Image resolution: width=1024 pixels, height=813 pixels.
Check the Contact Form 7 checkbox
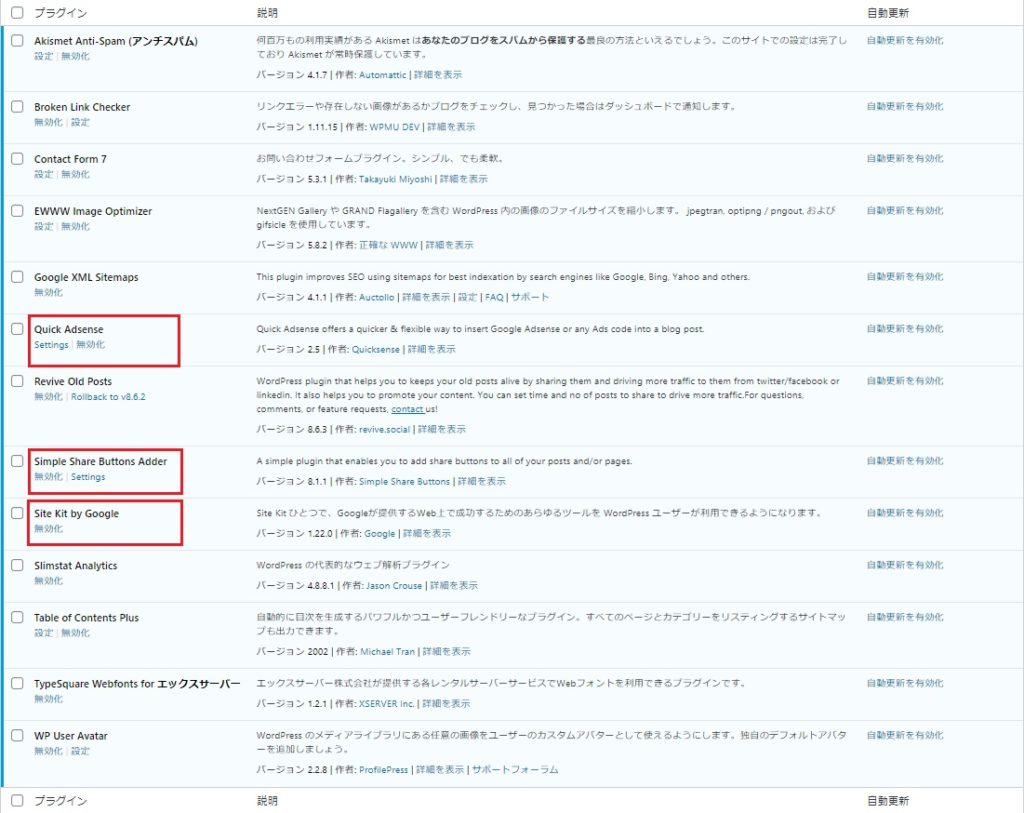pyautogui.click(x=17, y=159)
